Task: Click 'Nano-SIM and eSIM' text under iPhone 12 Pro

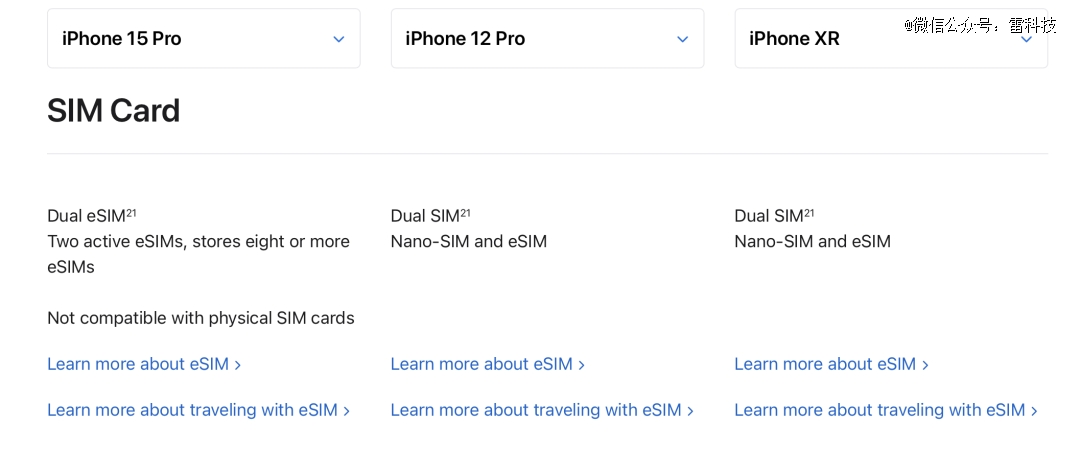Action: [468, 242]
